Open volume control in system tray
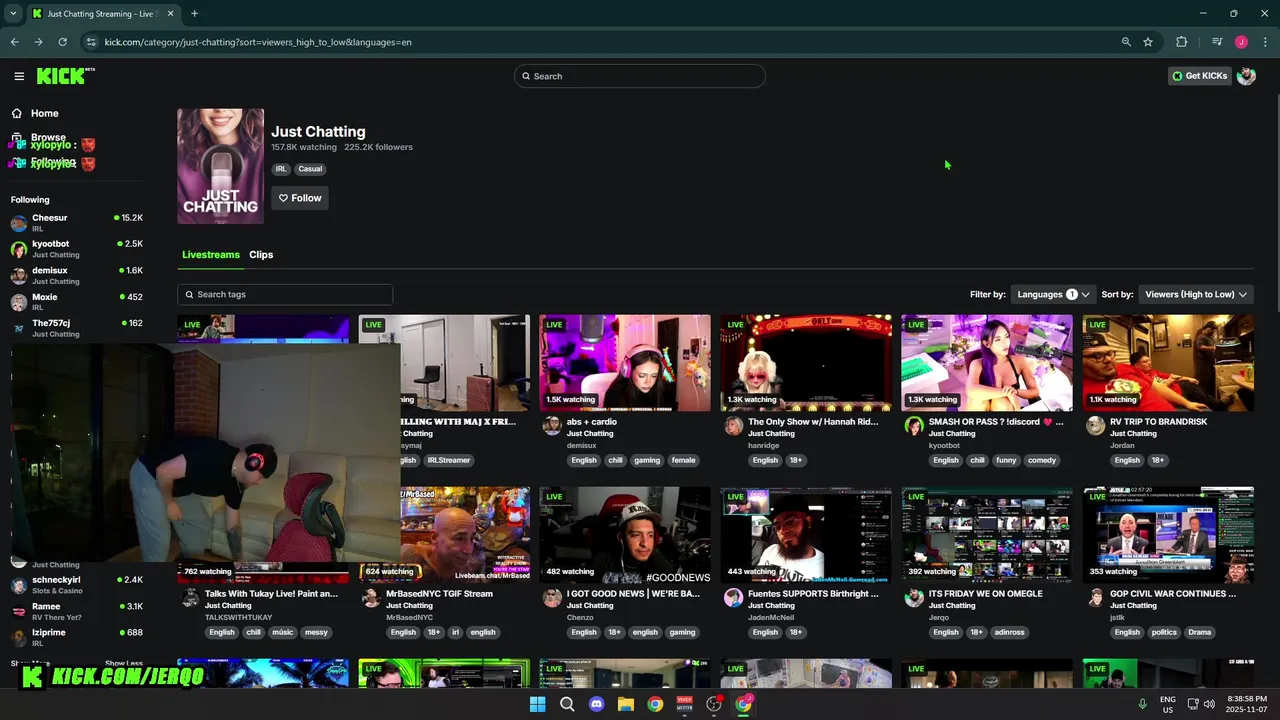This screenshot has height=720, width=1280. click(1209, 704)
